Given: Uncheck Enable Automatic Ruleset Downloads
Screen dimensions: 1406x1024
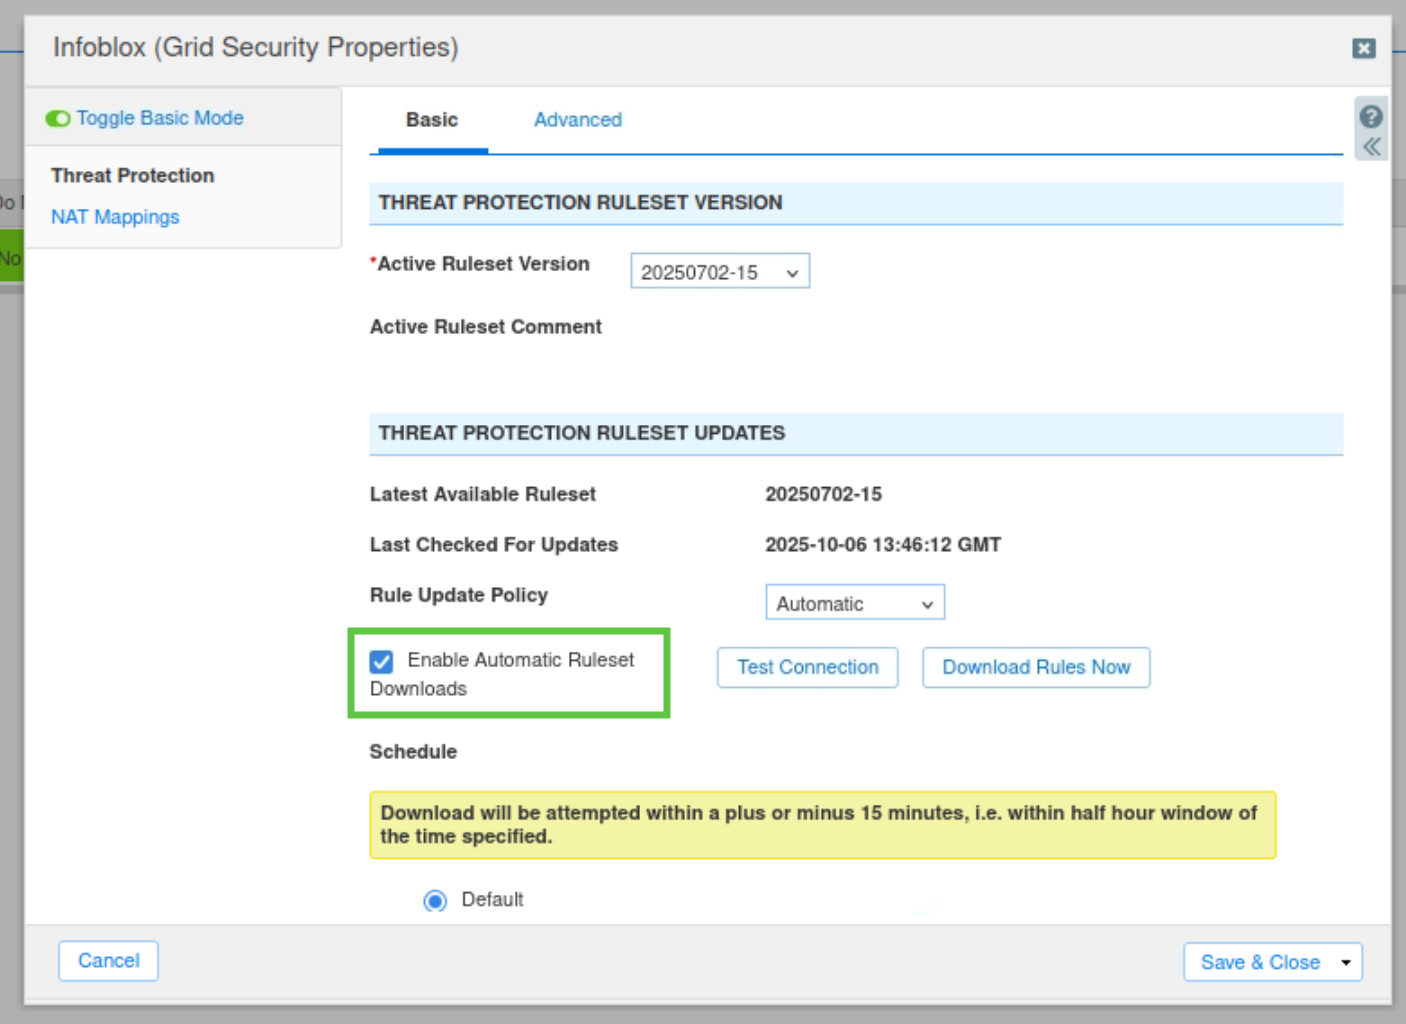Looking at the screenshot, I should click(x=381, y=661).
